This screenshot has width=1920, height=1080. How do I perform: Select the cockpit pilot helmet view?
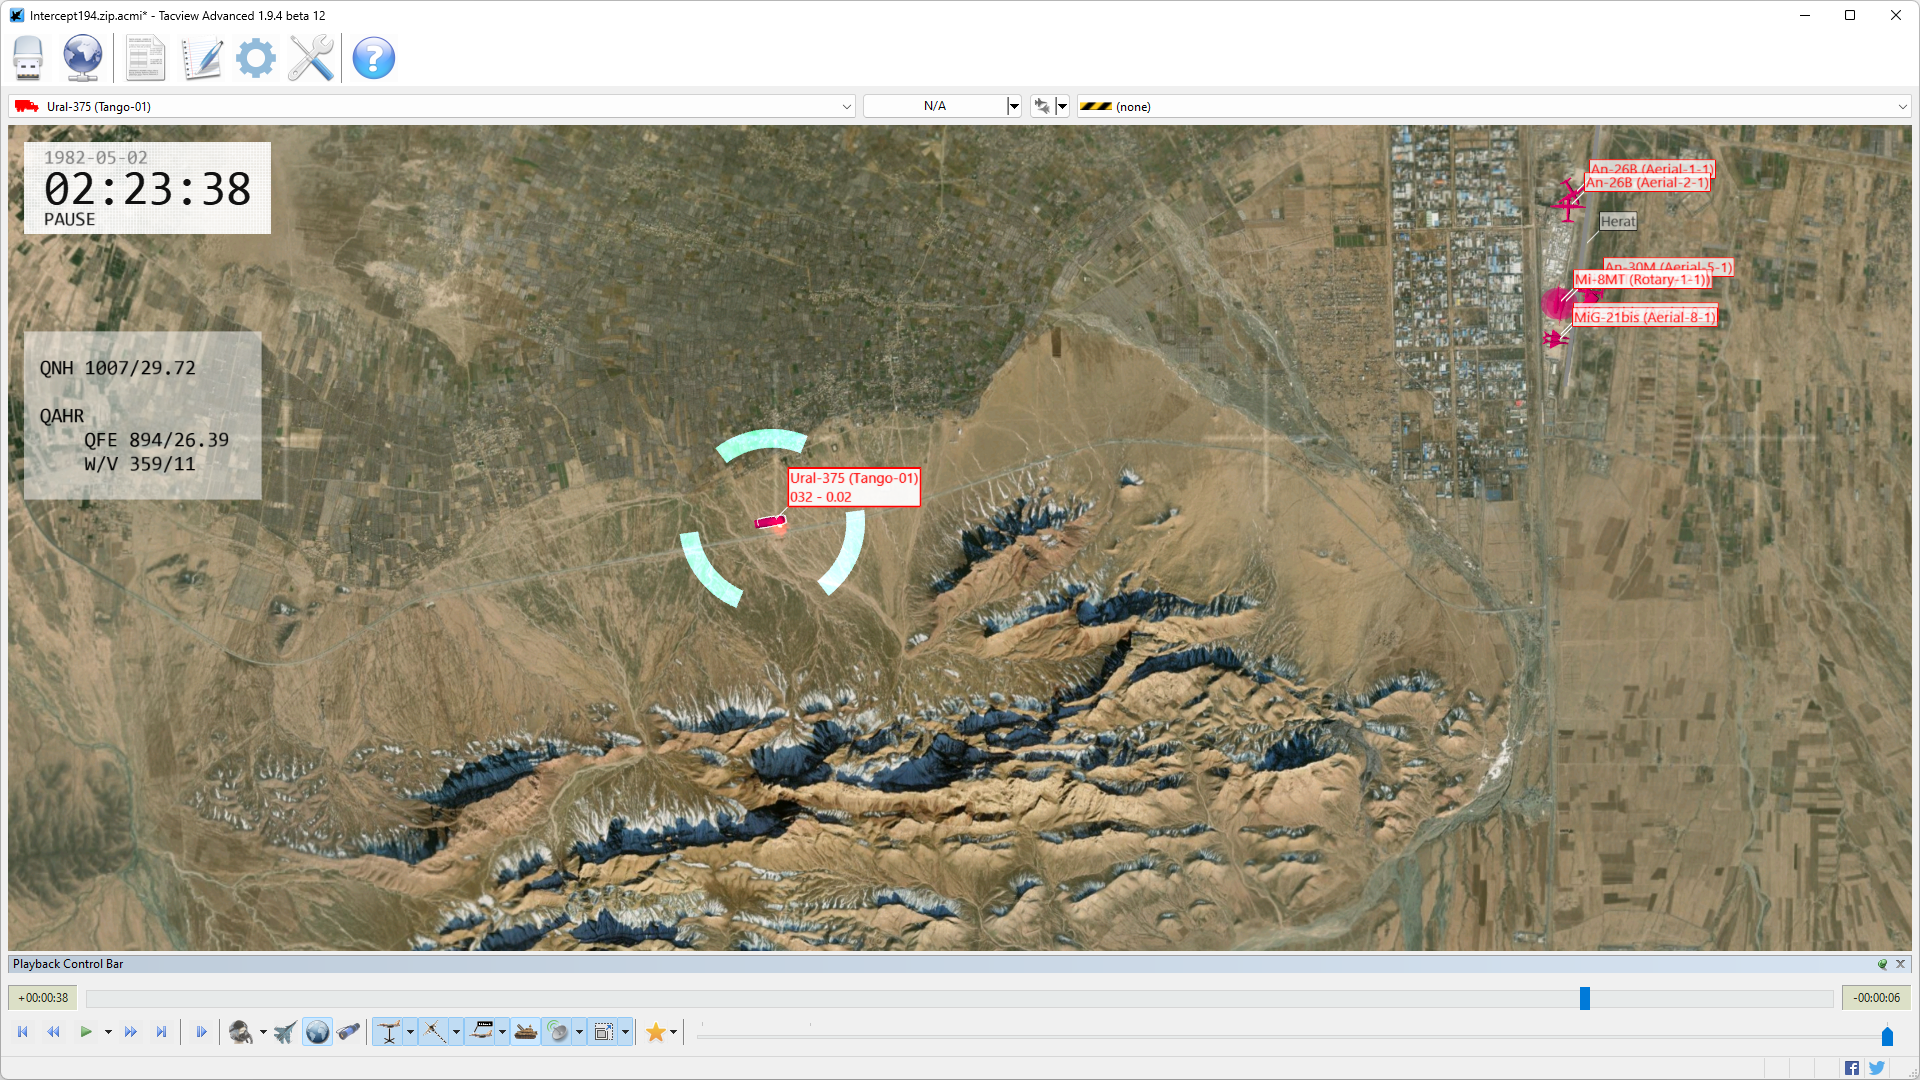tap(240, 1032)
